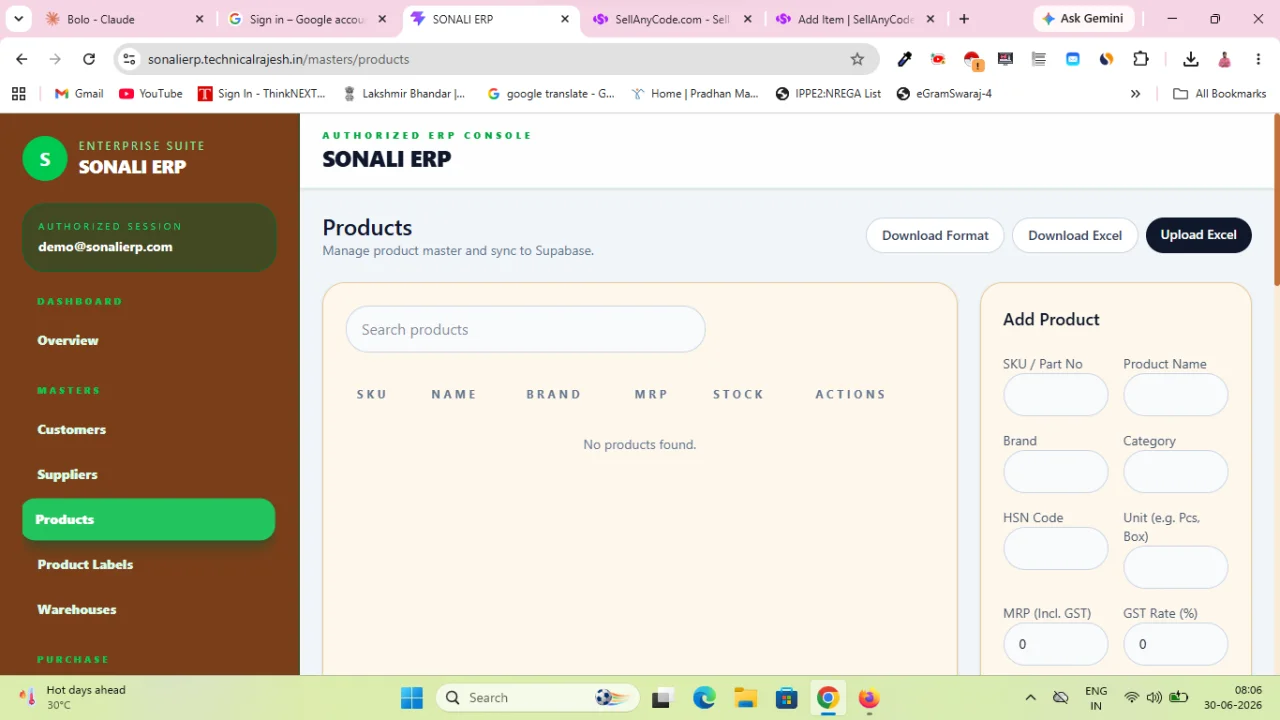Open Gmail bookmark
This screenshot has height=720, width=1280.
click(79, 94)
